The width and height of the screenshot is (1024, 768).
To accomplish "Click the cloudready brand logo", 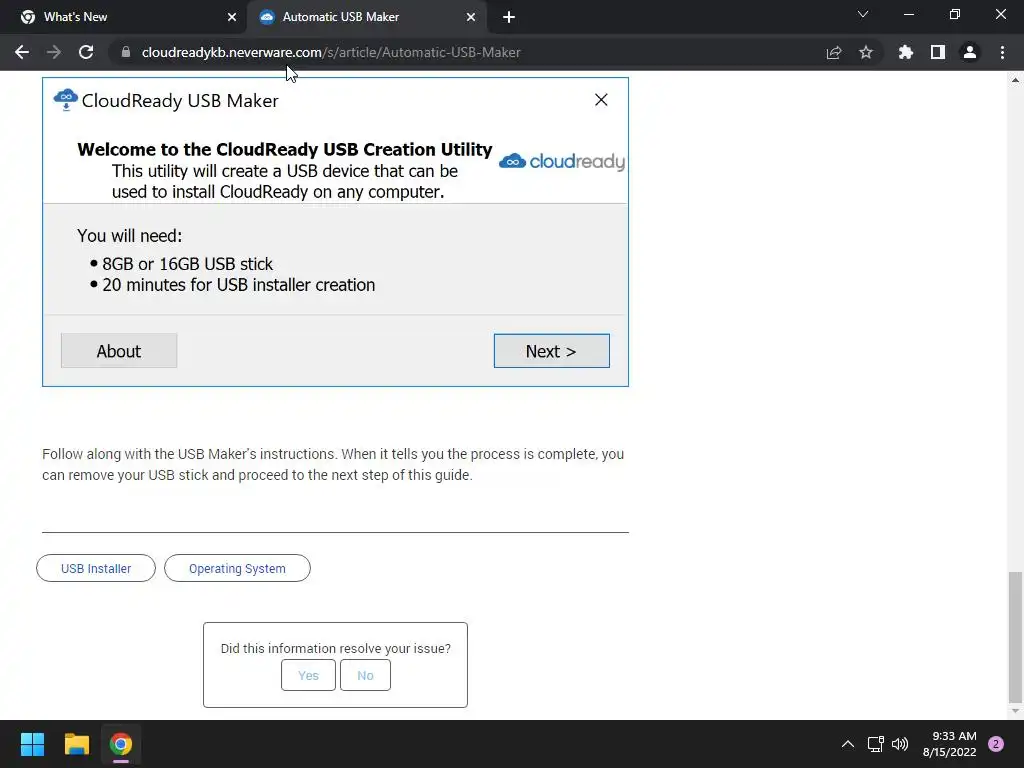I will point(562,161).
